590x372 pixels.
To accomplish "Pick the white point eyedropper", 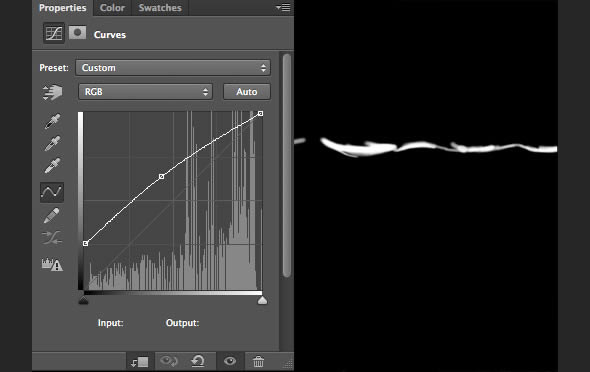I will tap(52, 165).
